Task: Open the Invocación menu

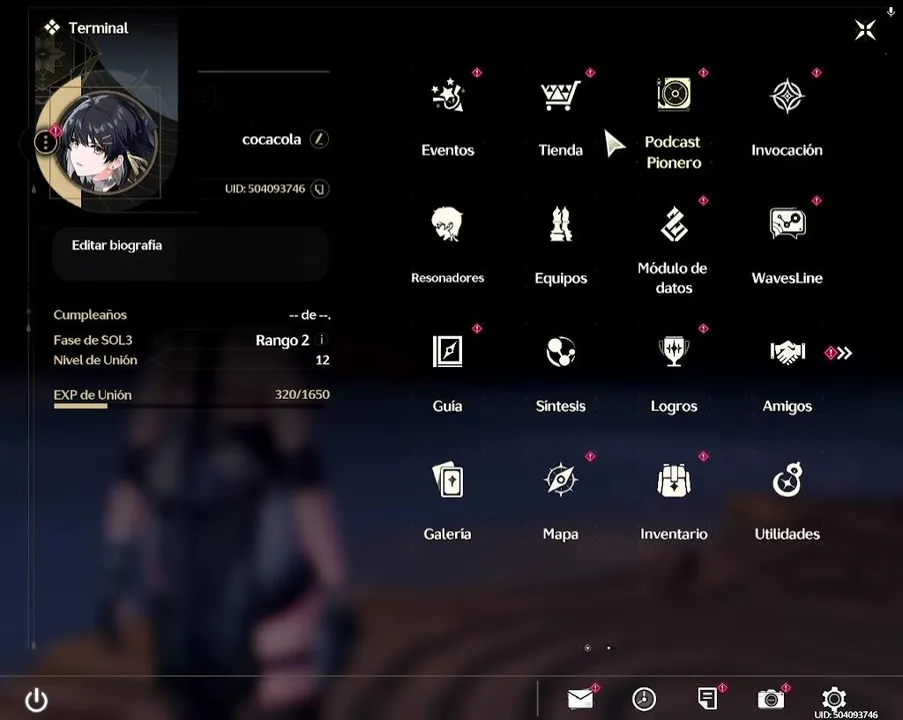Action: click(787, 96)
